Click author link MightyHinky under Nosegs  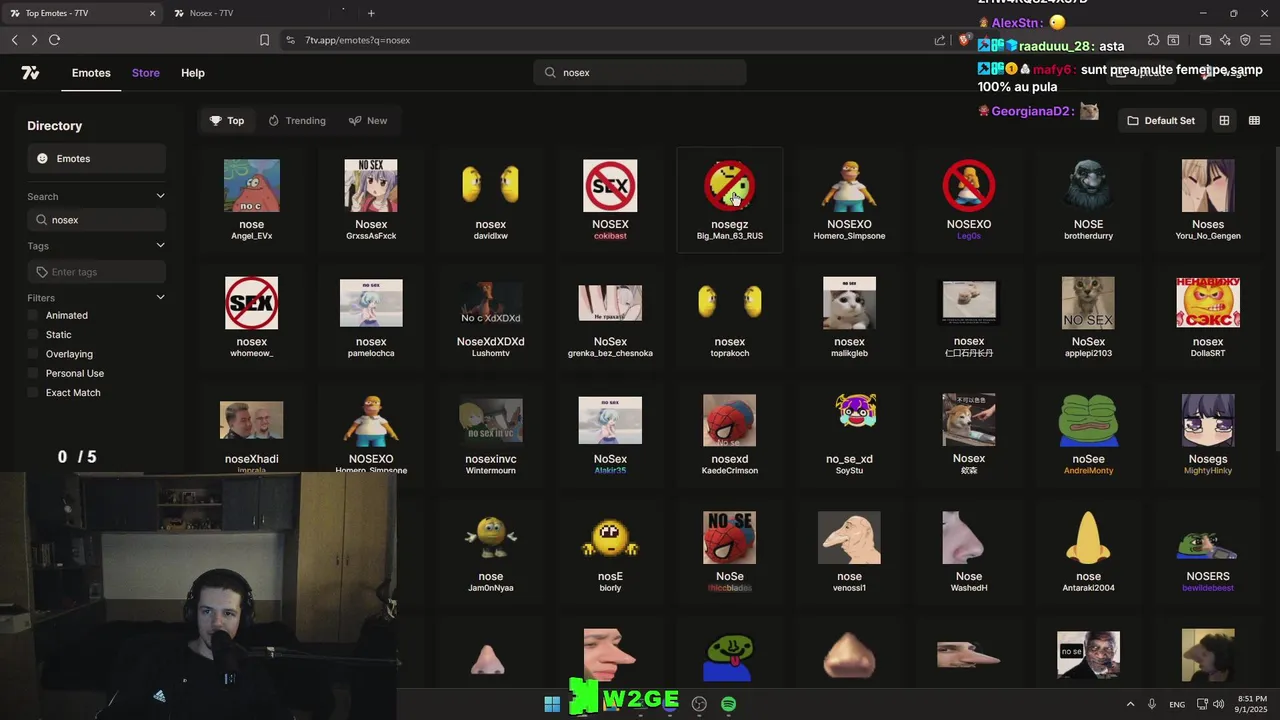pyautogui.click(x=1208, y=470)
